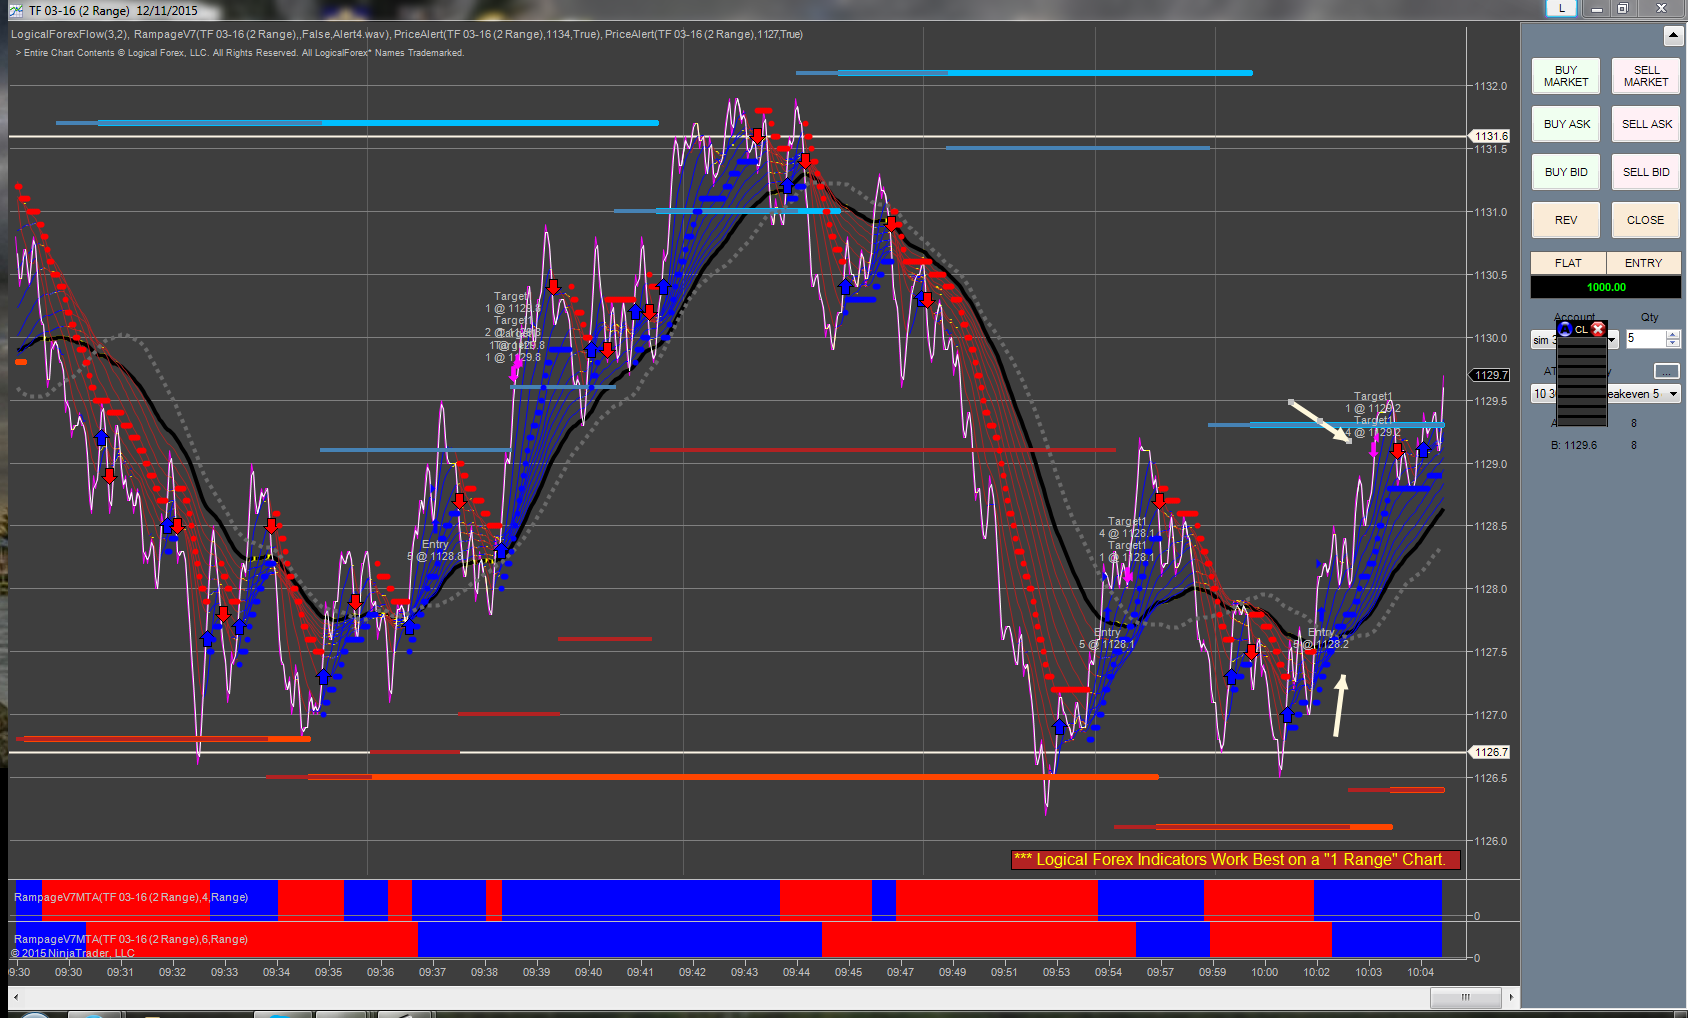Click the RampageV7MTA 6,Range panel label
The image size is (1688, 1018).
click(x=131, y=939)
